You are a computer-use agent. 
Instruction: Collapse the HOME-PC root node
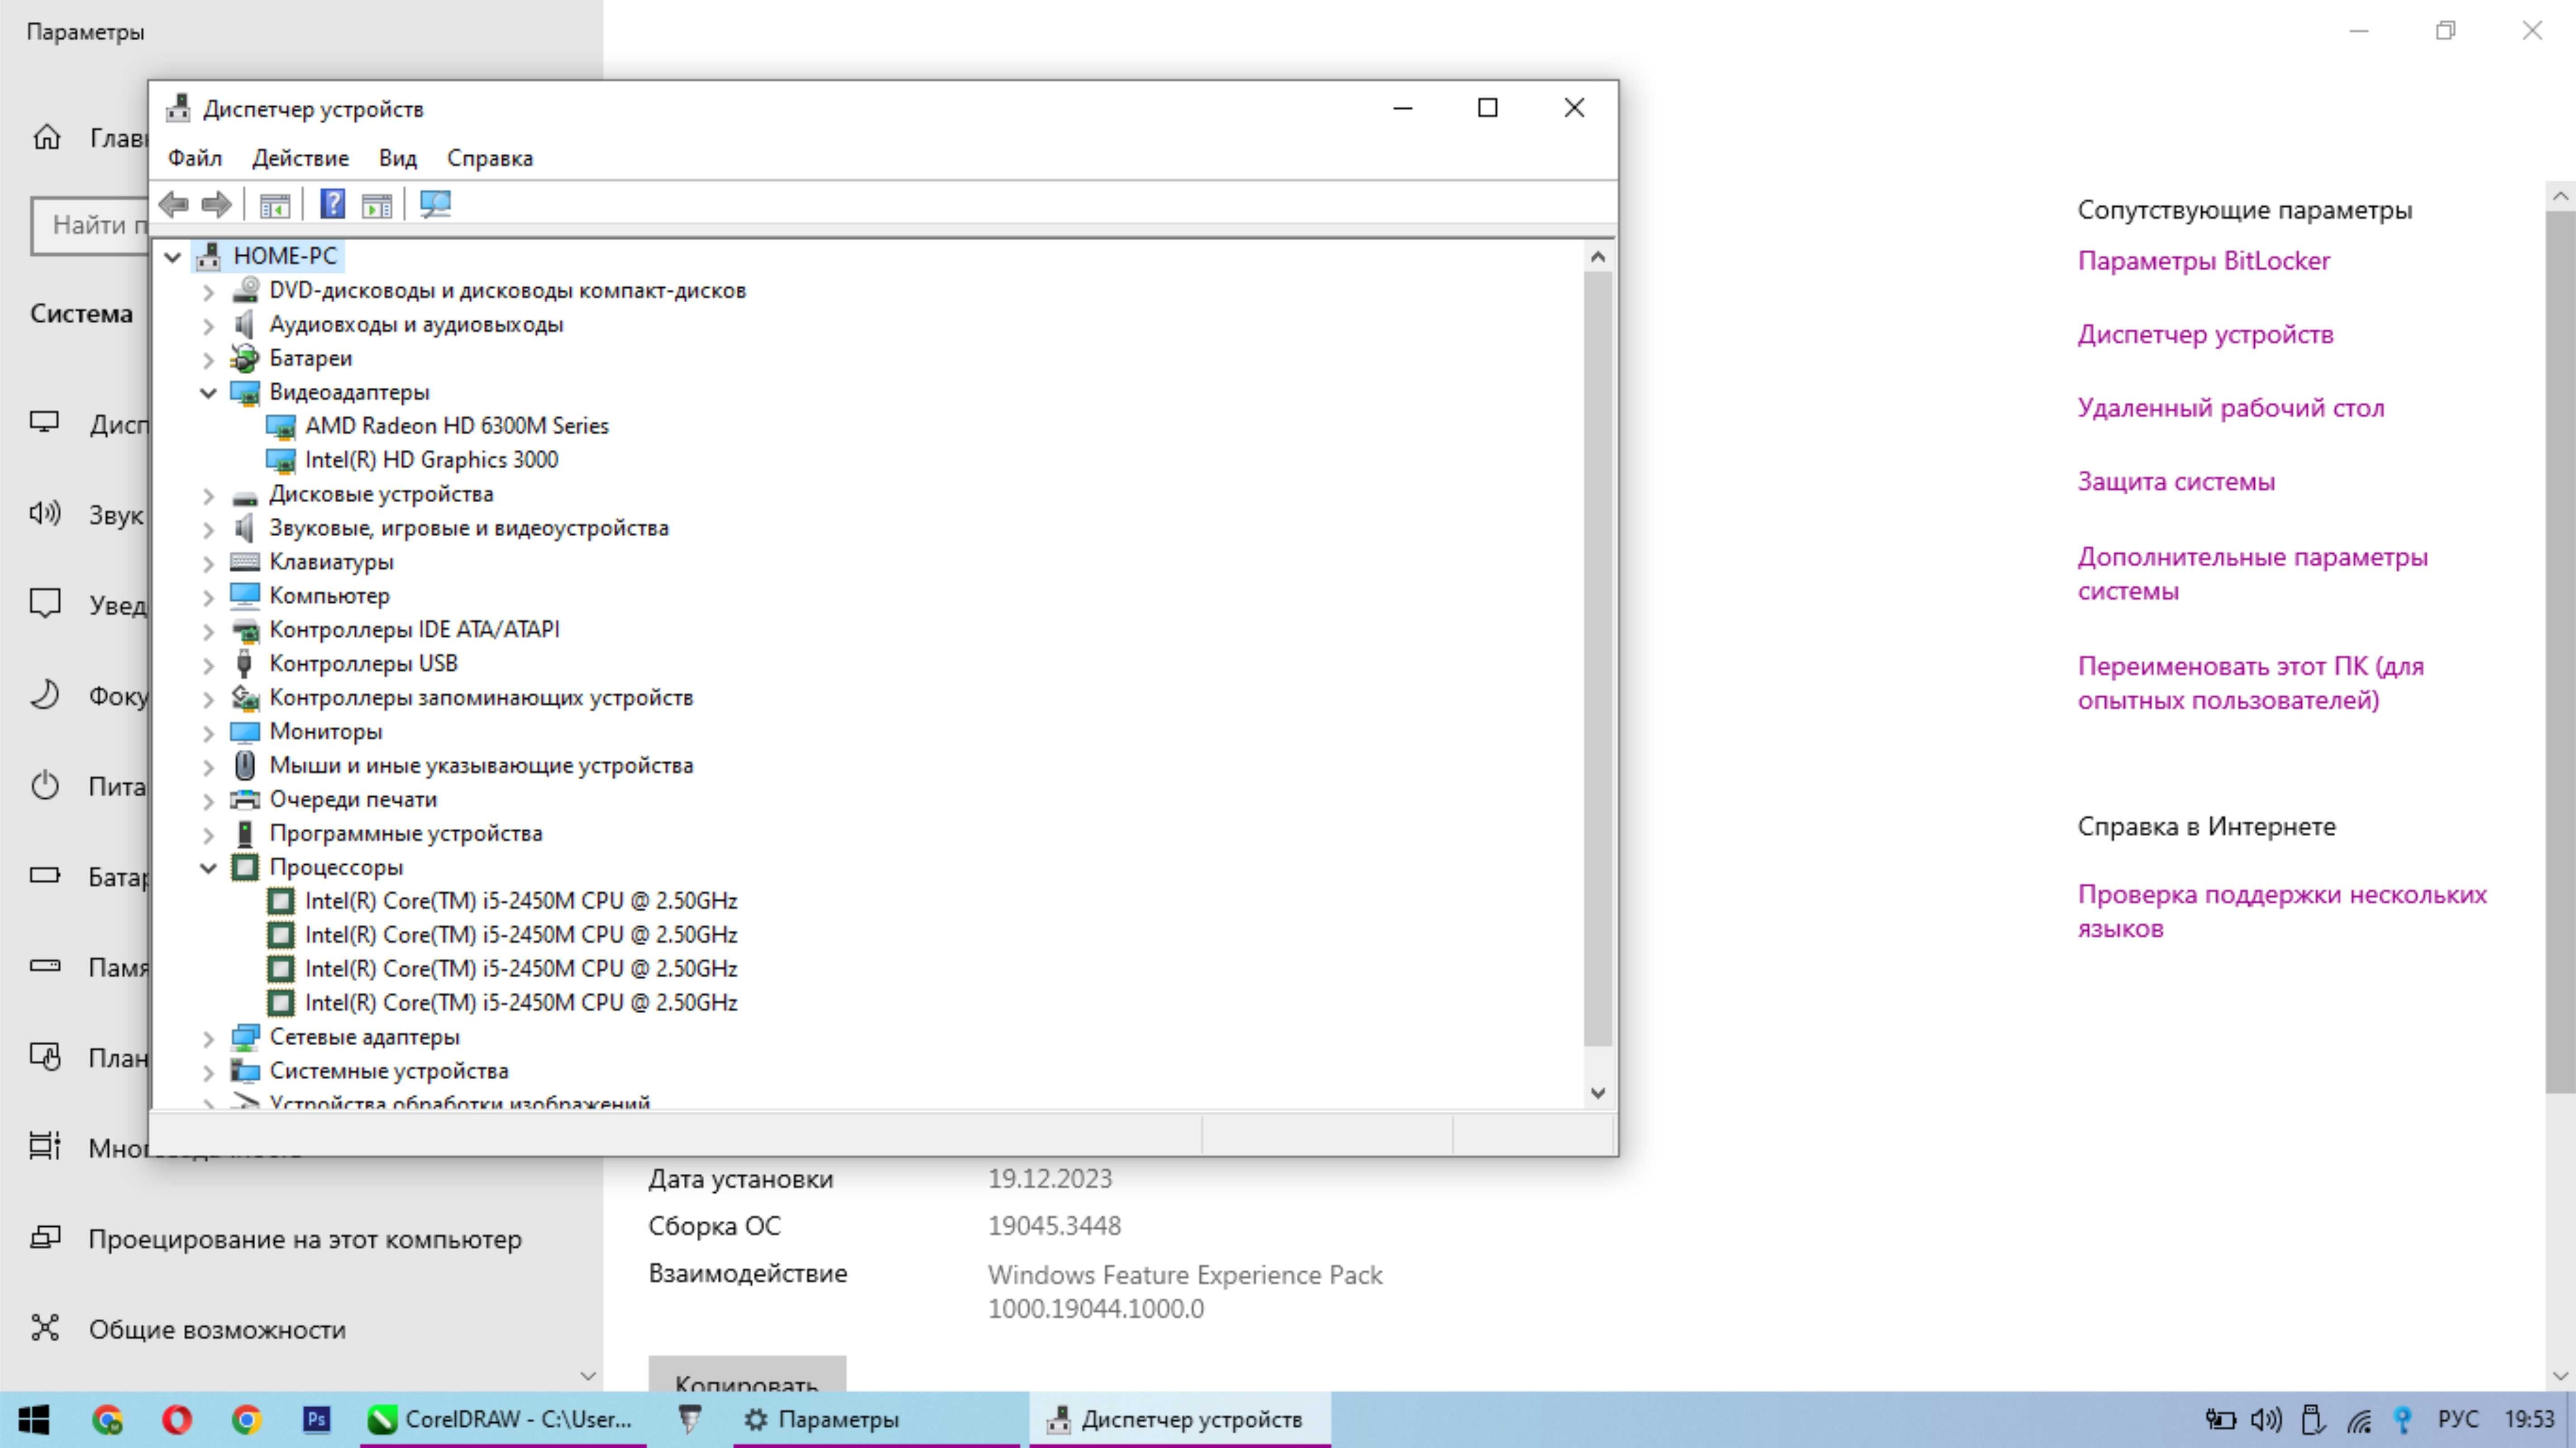tap(173, 257)
